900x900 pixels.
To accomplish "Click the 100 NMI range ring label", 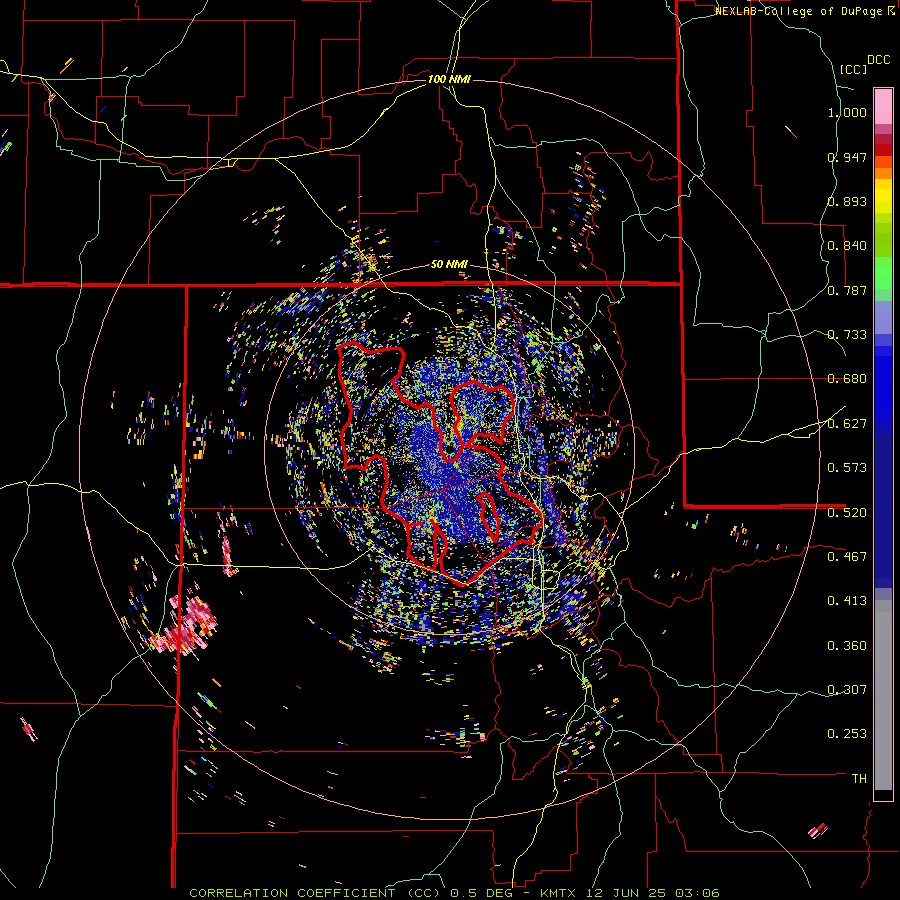I will click(x=449, y=79).
